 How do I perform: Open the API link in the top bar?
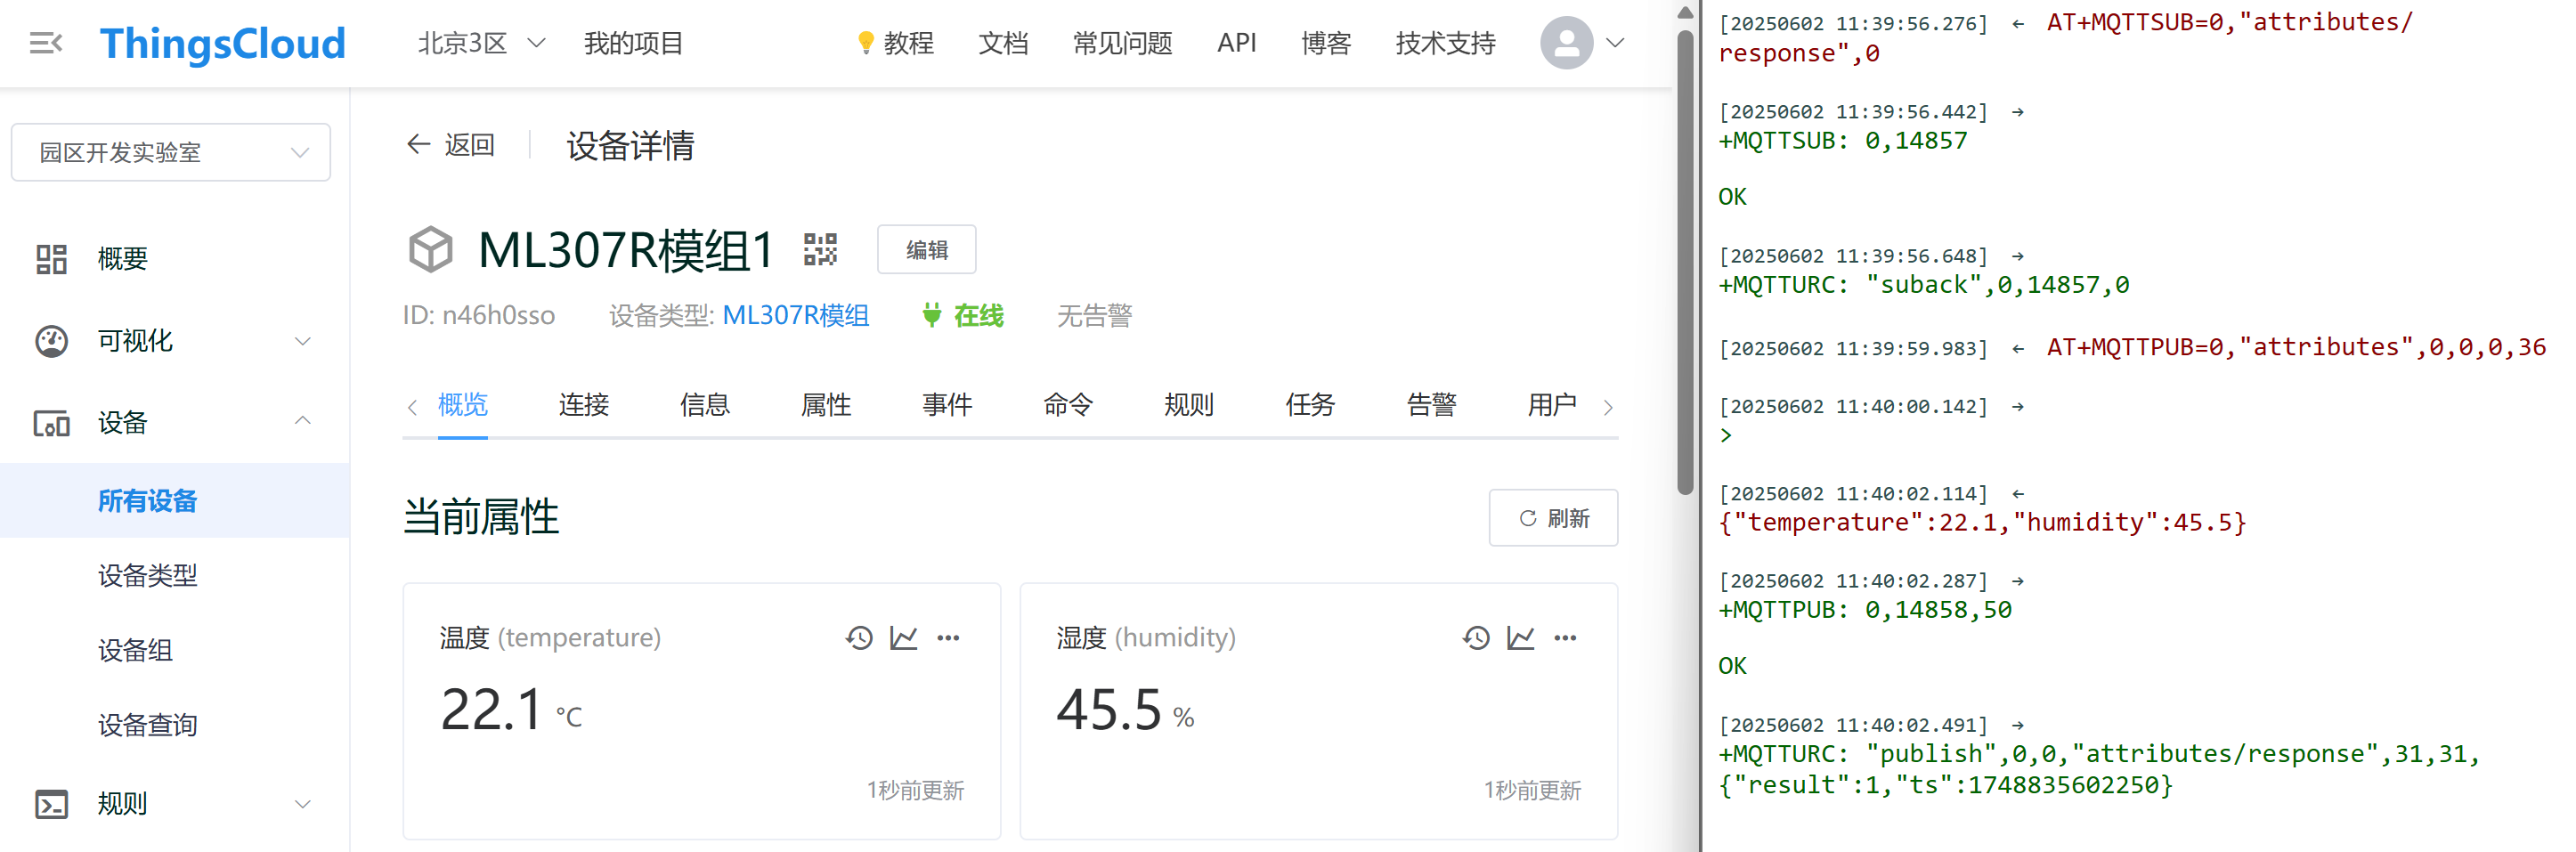[x=1236, y=43]
